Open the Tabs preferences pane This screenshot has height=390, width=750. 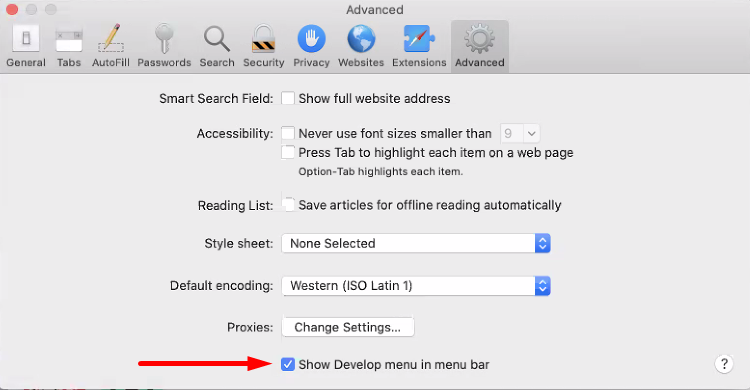click(69, 46)
